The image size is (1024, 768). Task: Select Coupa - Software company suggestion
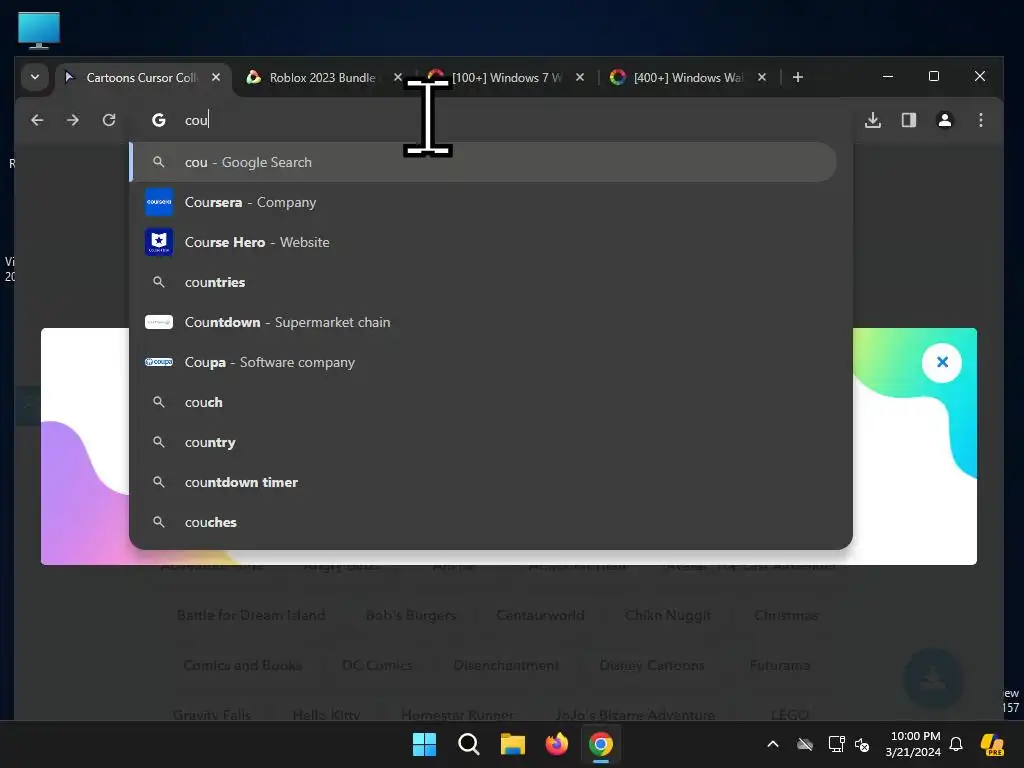click(x=483, y=362)
